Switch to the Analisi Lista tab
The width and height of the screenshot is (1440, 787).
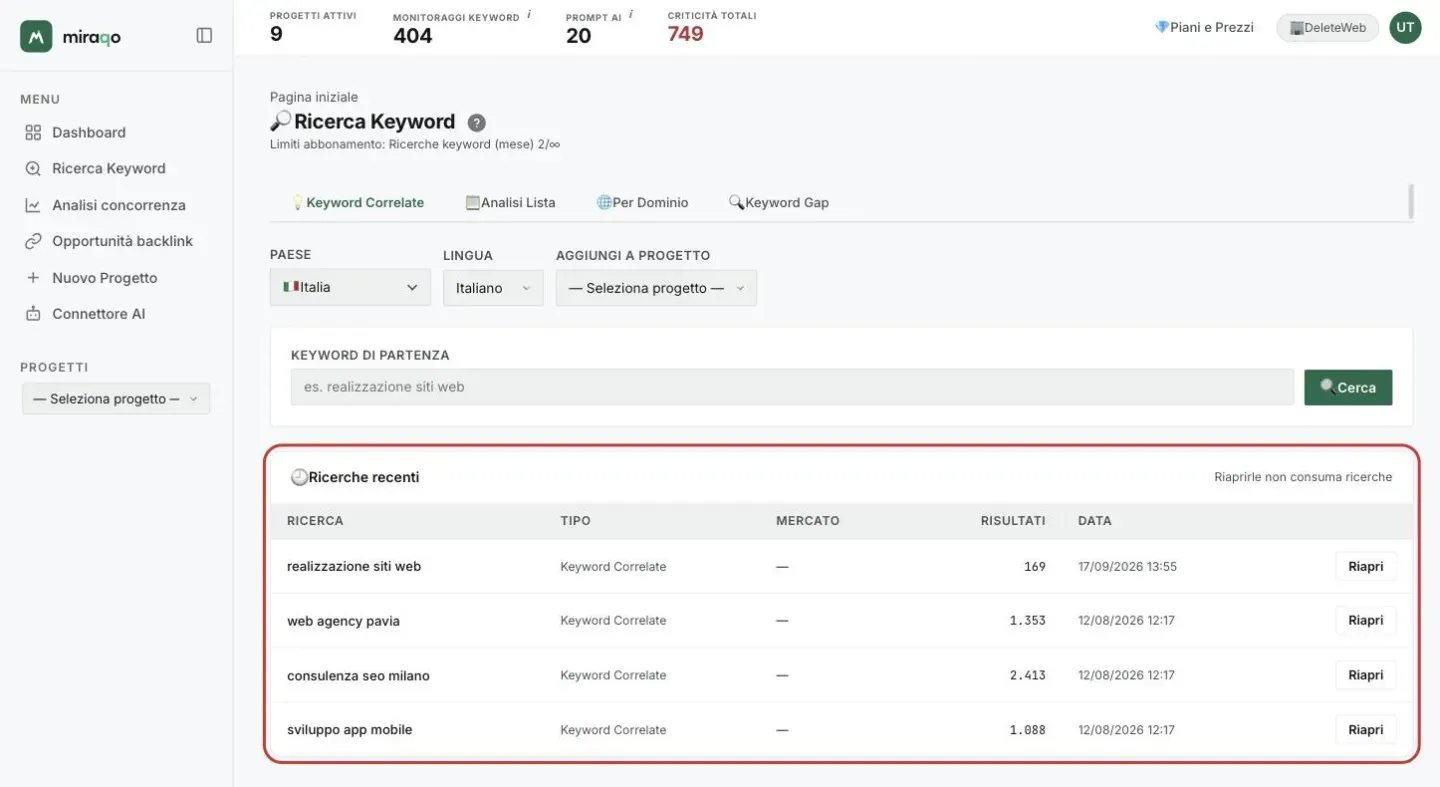point(510,203)
